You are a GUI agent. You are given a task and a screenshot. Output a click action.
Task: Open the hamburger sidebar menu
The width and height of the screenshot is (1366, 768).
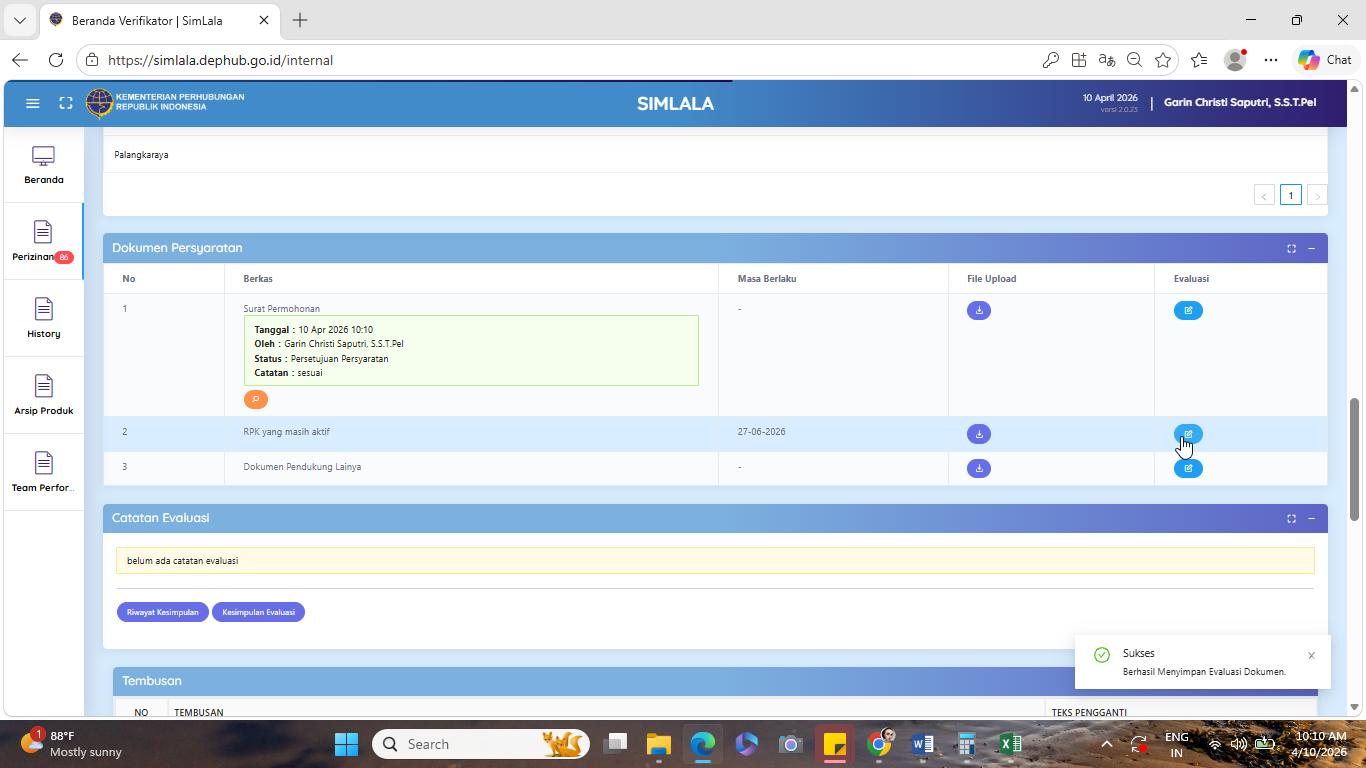click(x=32, y=103)
